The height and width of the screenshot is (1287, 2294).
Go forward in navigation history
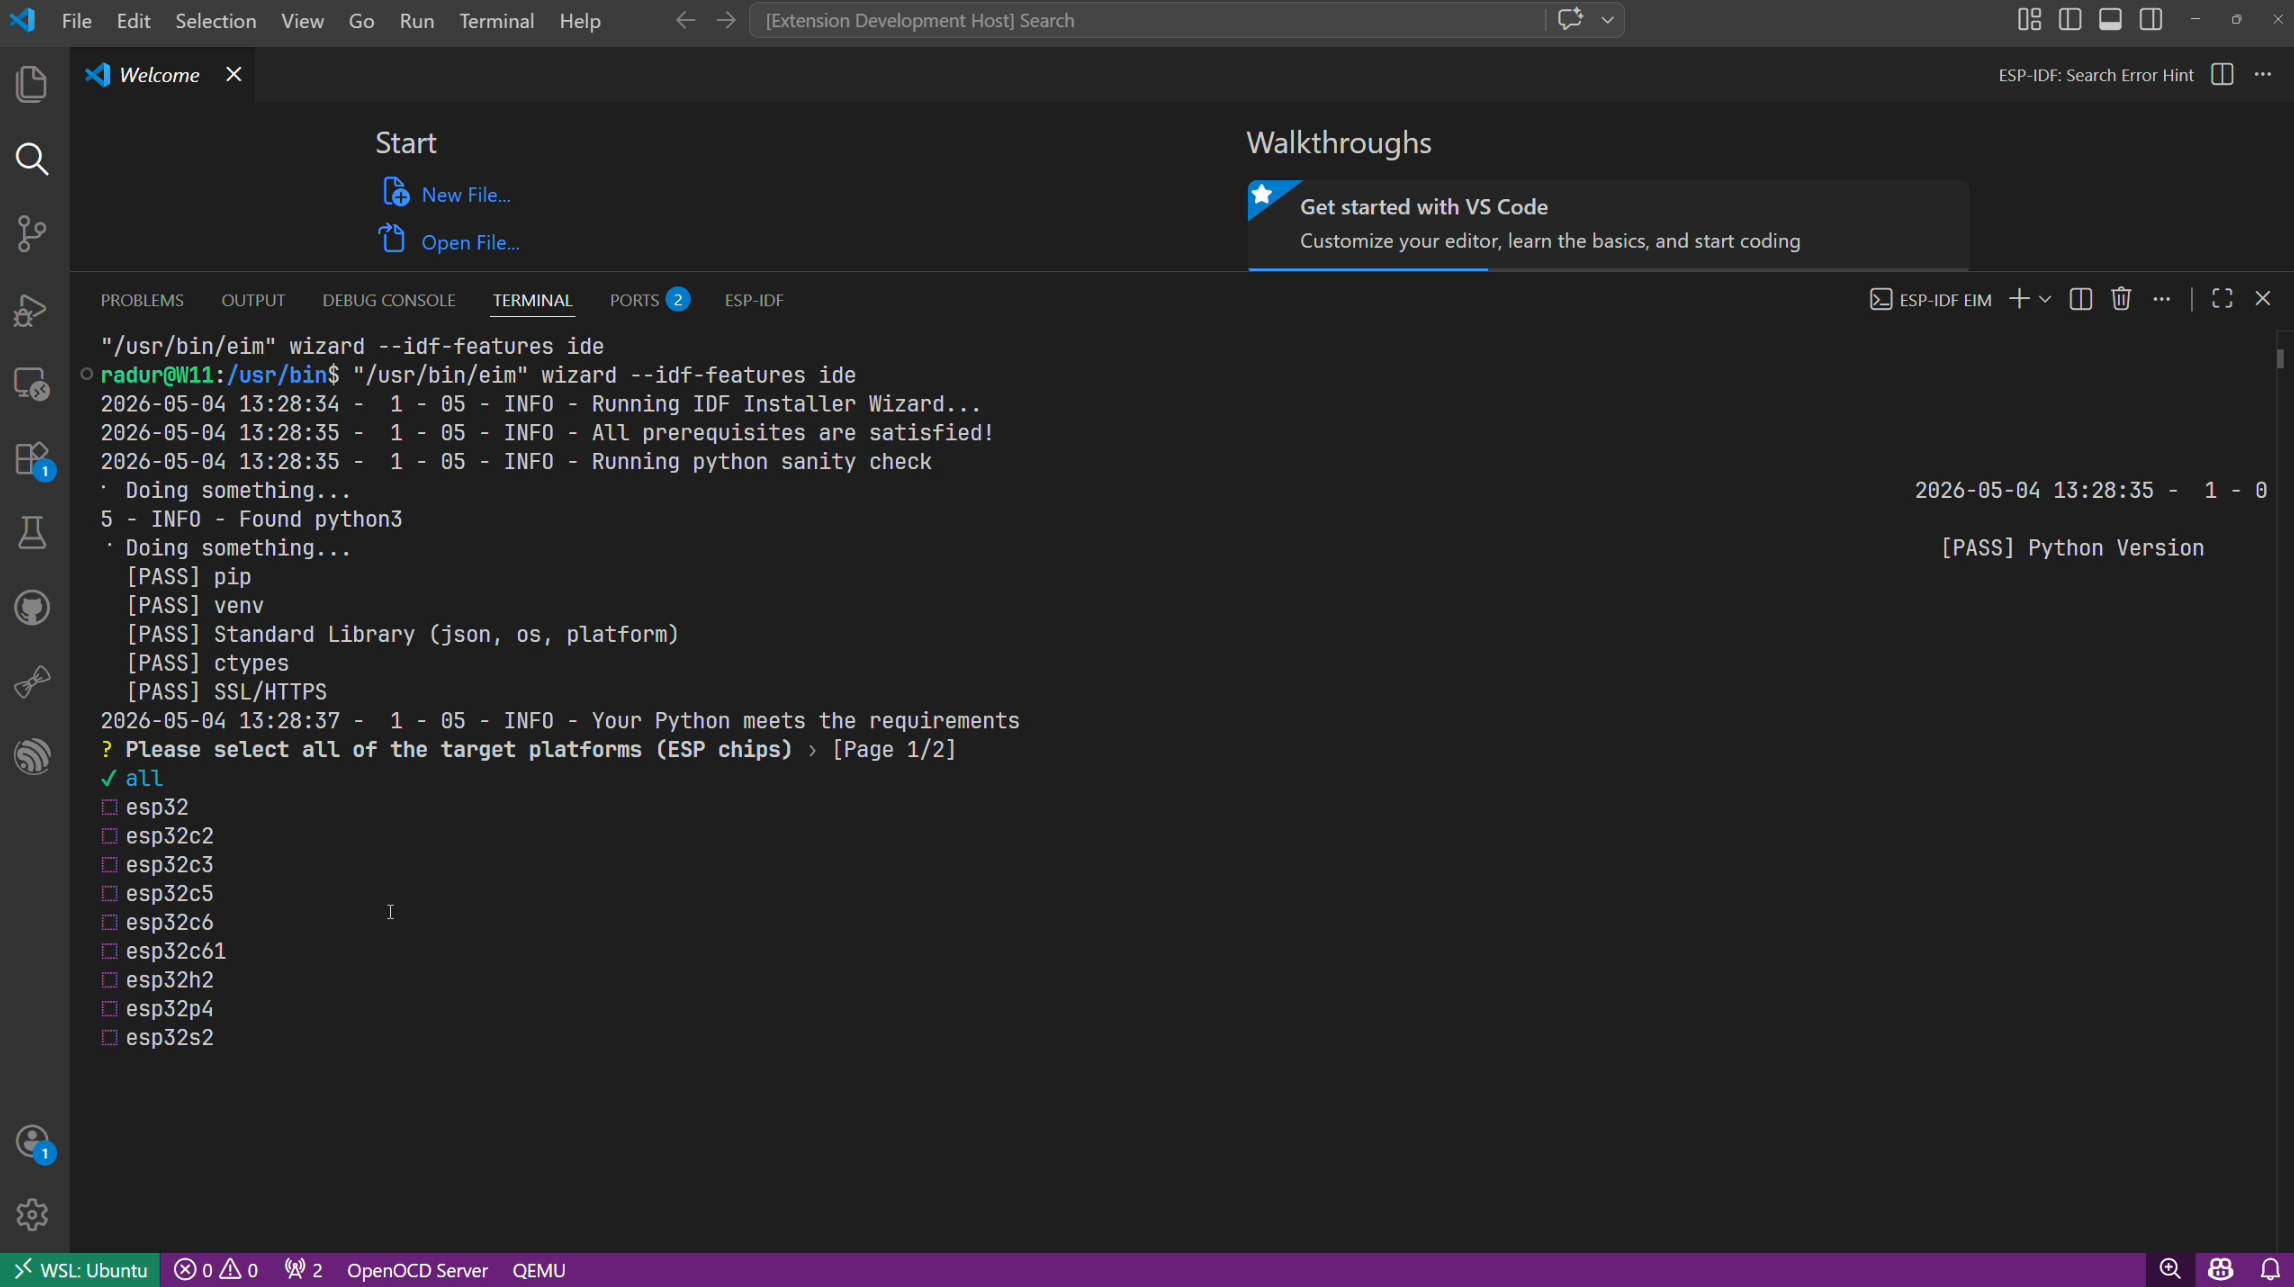726,20
